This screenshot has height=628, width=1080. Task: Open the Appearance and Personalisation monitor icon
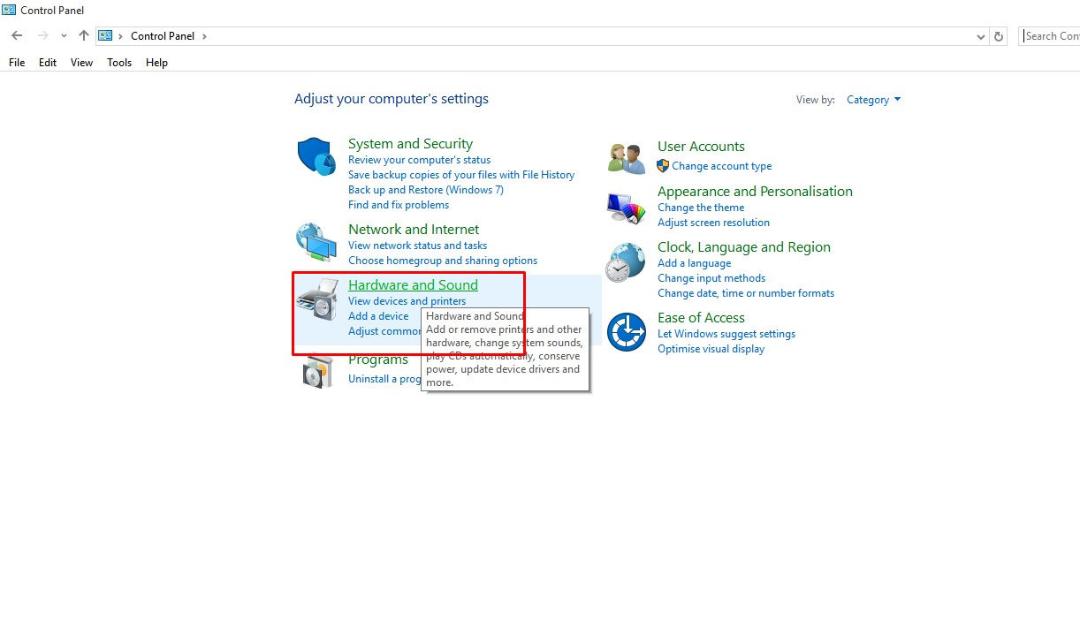[626, 208]
